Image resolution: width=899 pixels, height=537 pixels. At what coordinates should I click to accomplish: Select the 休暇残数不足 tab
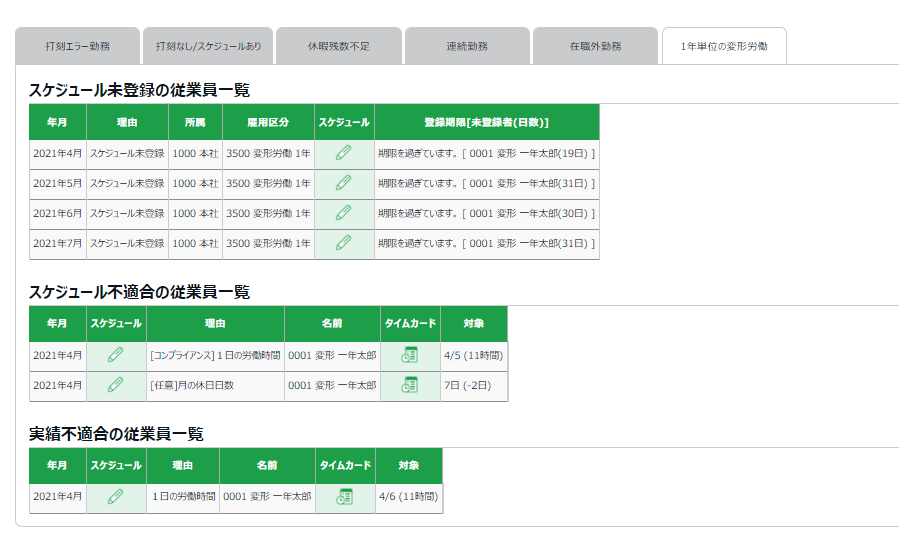point(339,46)
